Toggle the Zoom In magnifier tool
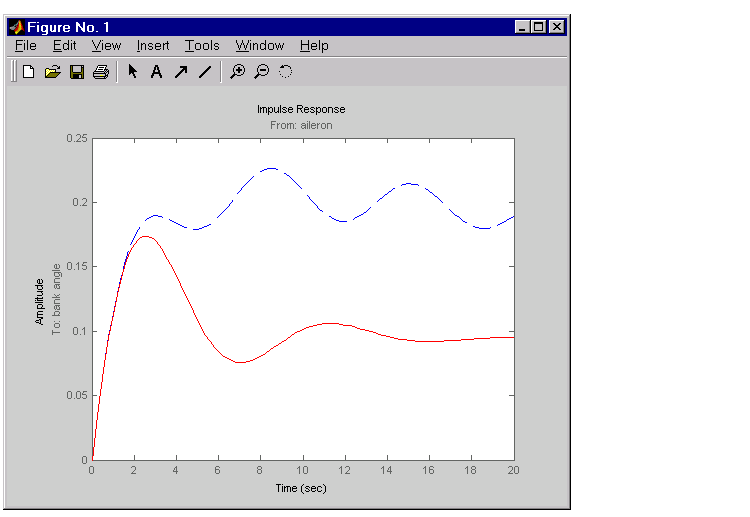 [x=237, y=72]
